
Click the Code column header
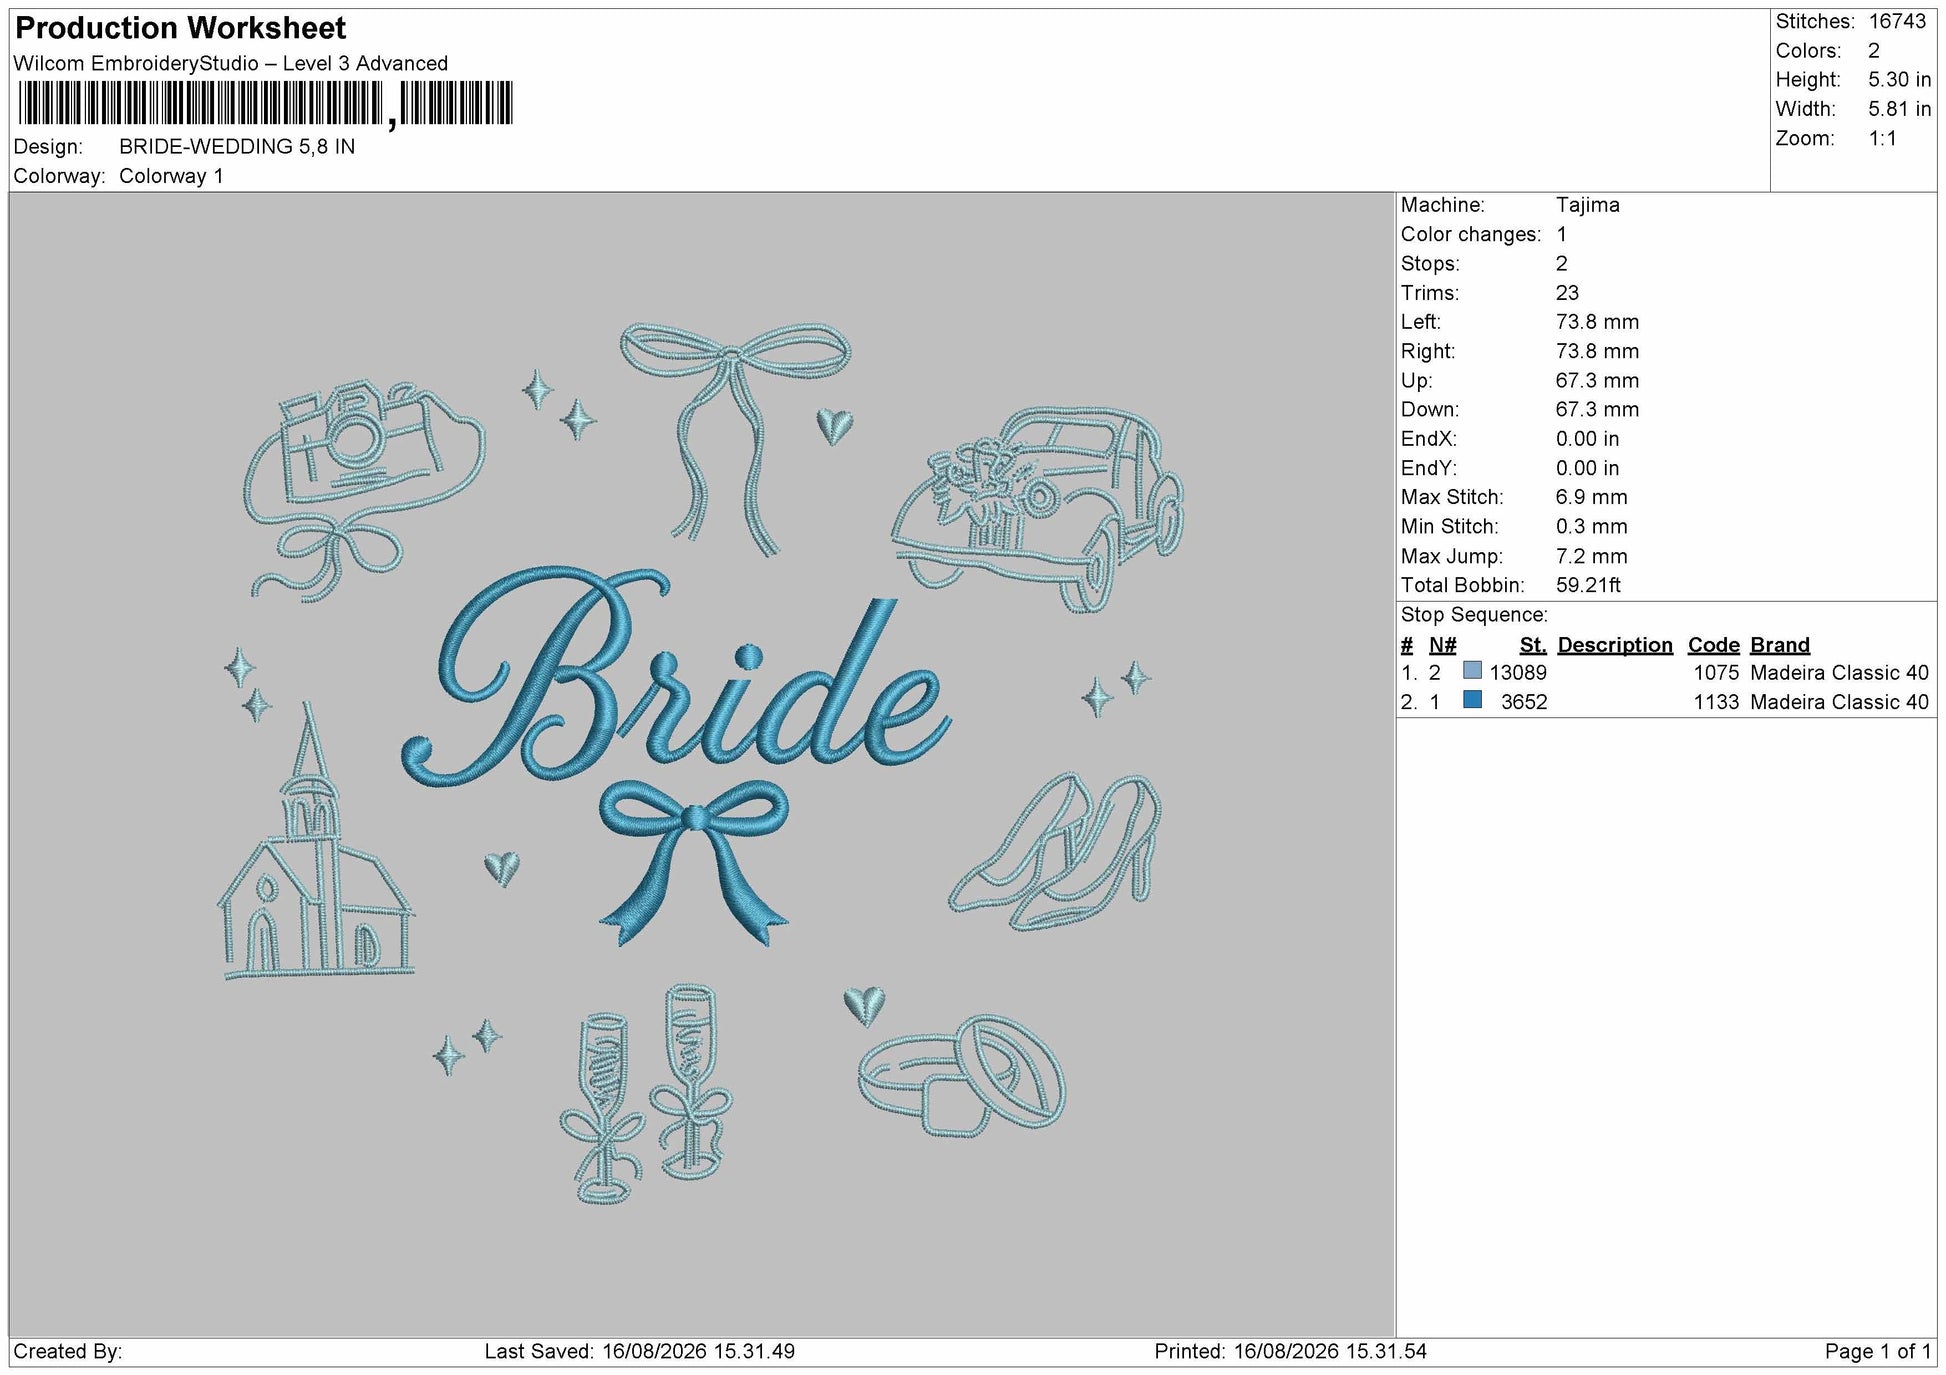pos(1714,645)
